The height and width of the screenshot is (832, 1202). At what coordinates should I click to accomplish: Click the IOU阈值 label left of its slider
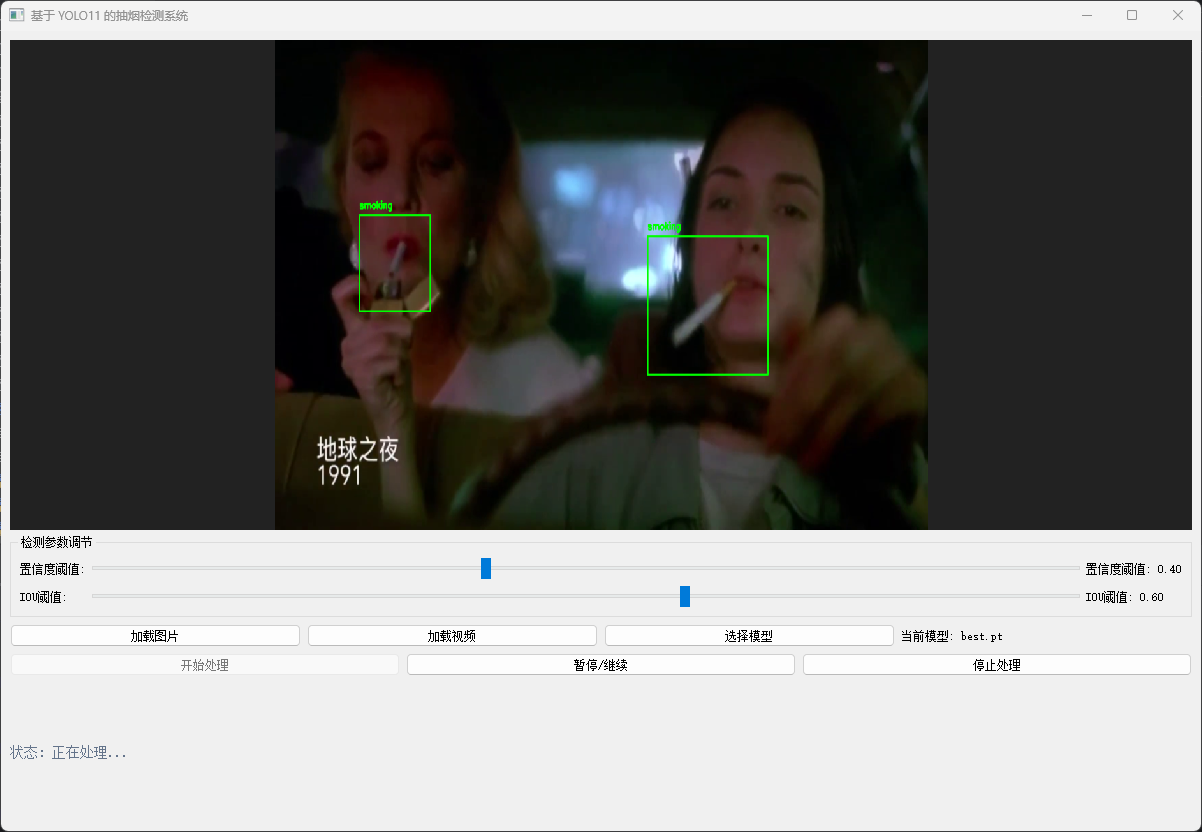point(43,597)
